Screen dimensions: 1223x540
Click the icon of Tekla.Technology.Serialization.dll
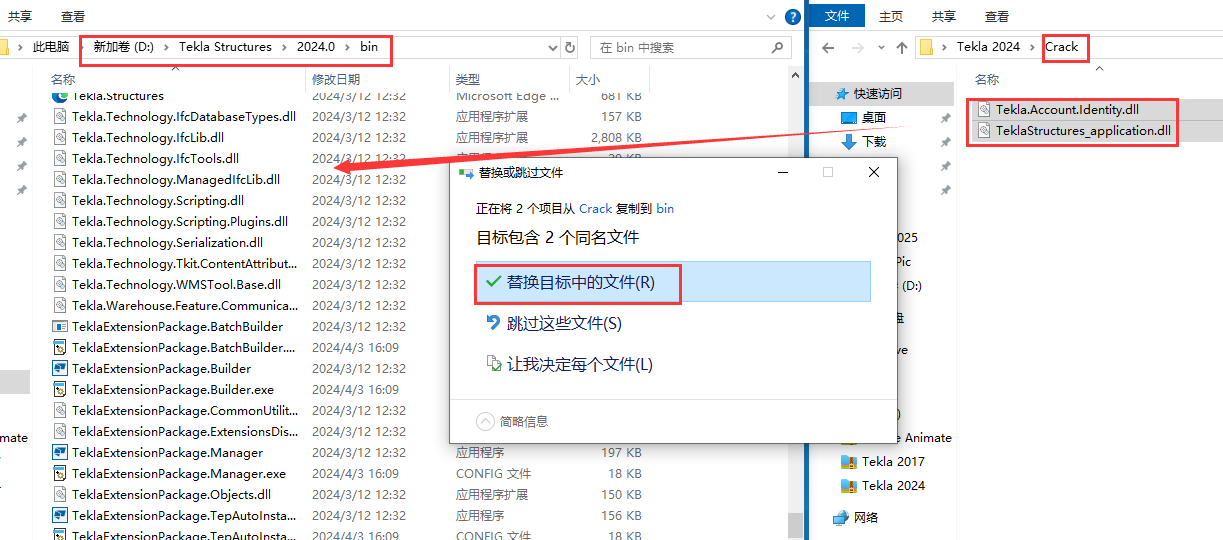(60, 243)
